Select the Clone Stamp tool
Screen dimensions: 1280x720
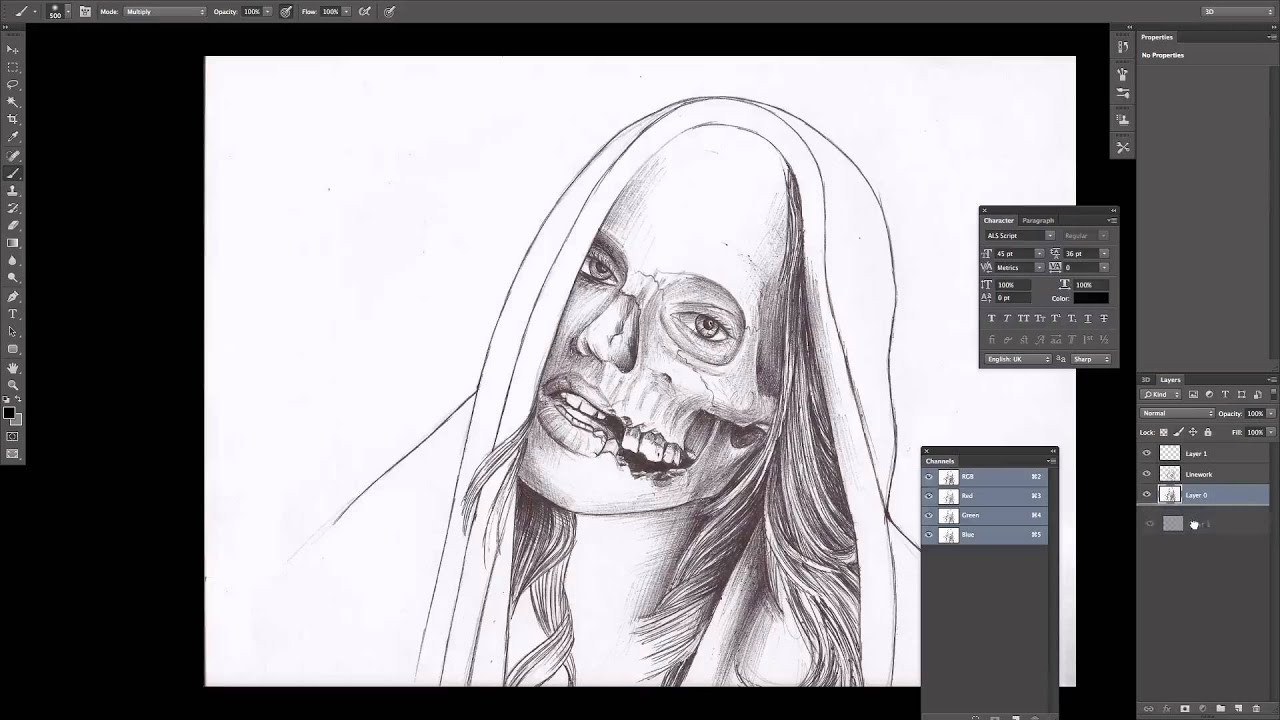pos(13,190)
